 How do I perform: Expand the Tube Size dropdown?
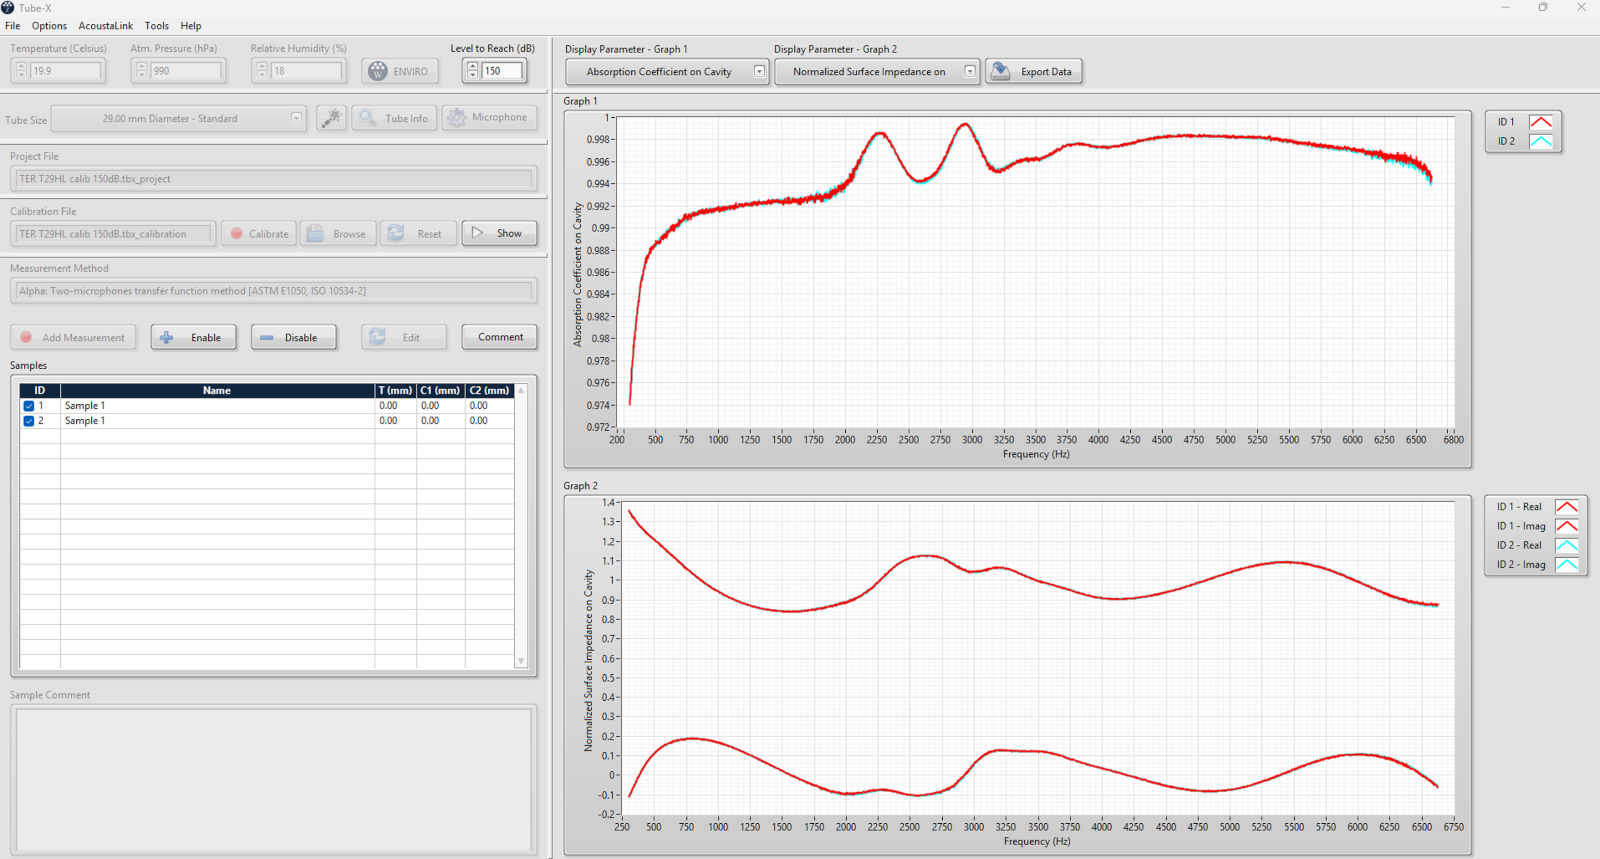click(x=178, y=118)
